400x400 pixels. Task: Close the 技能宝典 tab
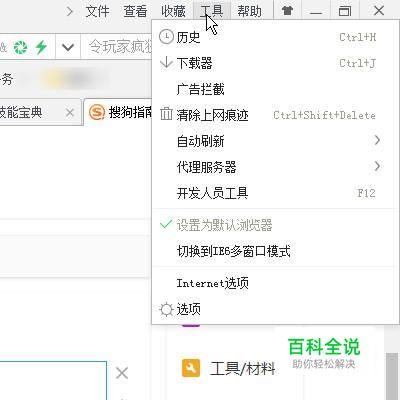coord(70,113)
